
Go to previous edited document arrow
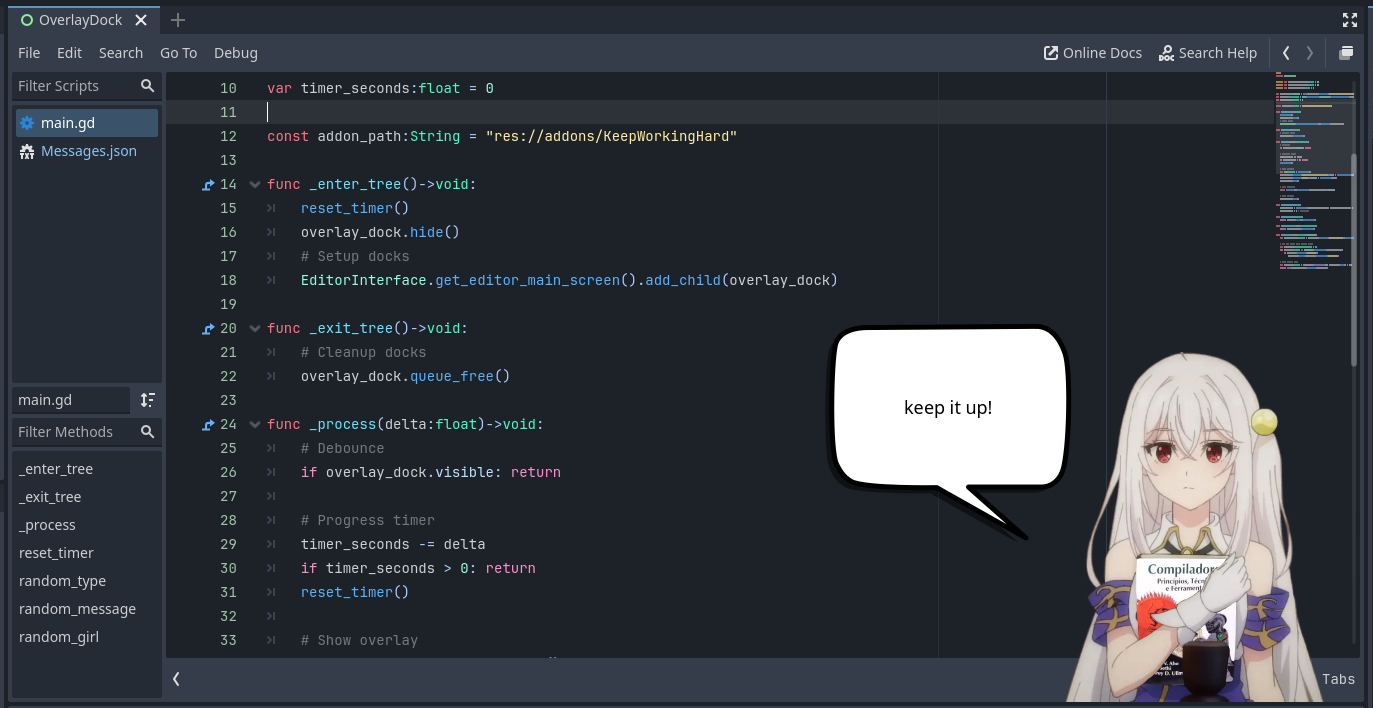point(1286,53)
